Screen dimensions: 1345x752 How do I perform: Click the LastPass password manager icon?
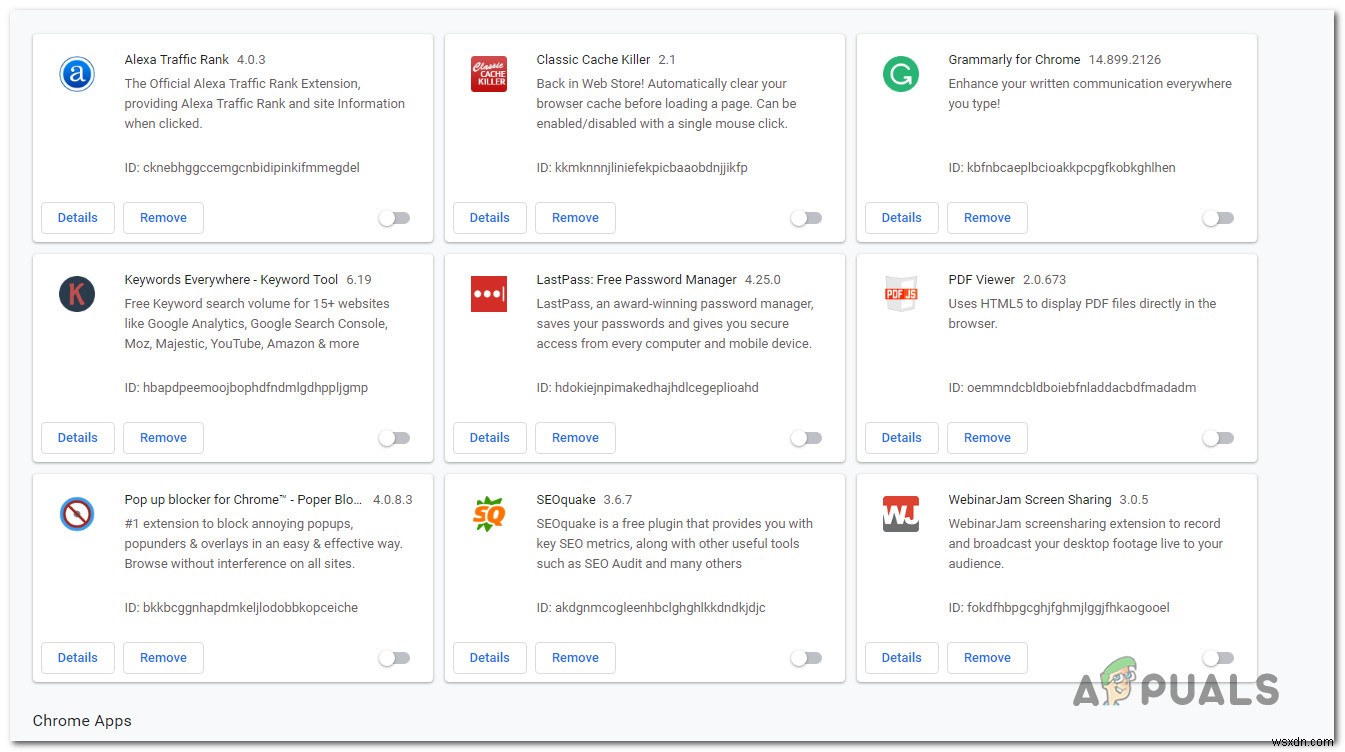click(x=489, y=294)
